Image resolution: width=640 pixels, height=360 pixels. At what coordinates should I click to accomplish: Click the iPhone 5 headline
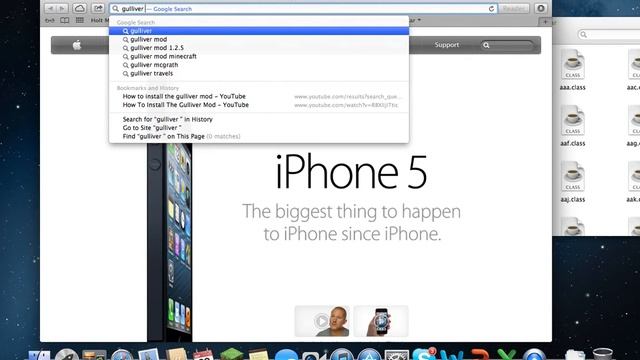[x=351, y=172]
